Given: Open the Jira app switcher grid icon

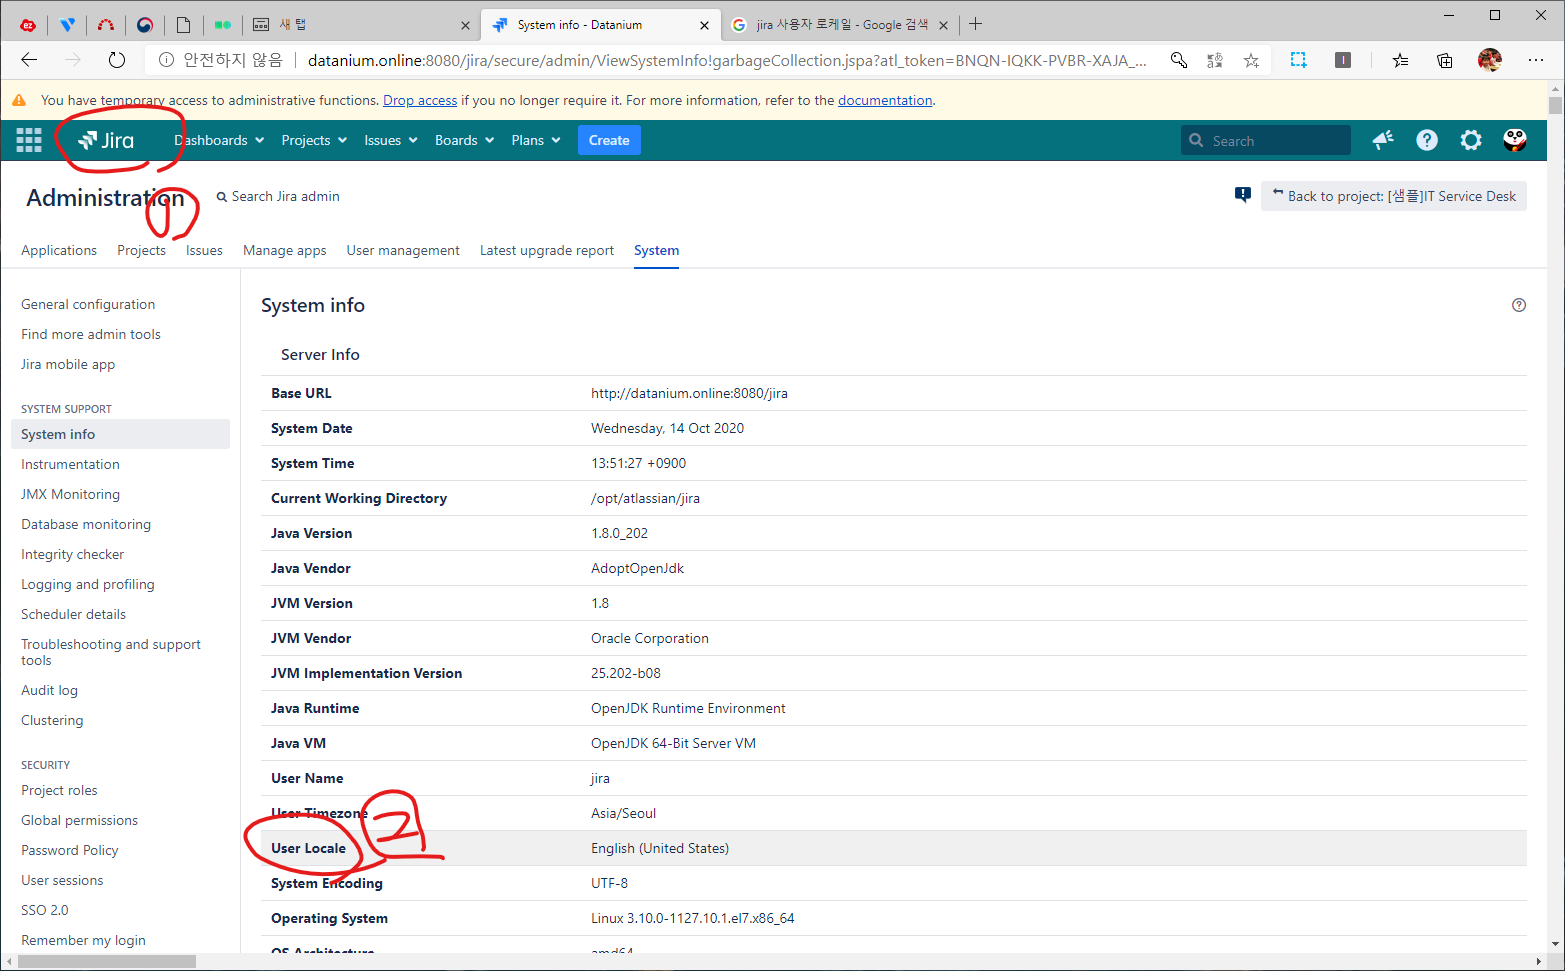Looking at the screenshot, I should point(29,140).
